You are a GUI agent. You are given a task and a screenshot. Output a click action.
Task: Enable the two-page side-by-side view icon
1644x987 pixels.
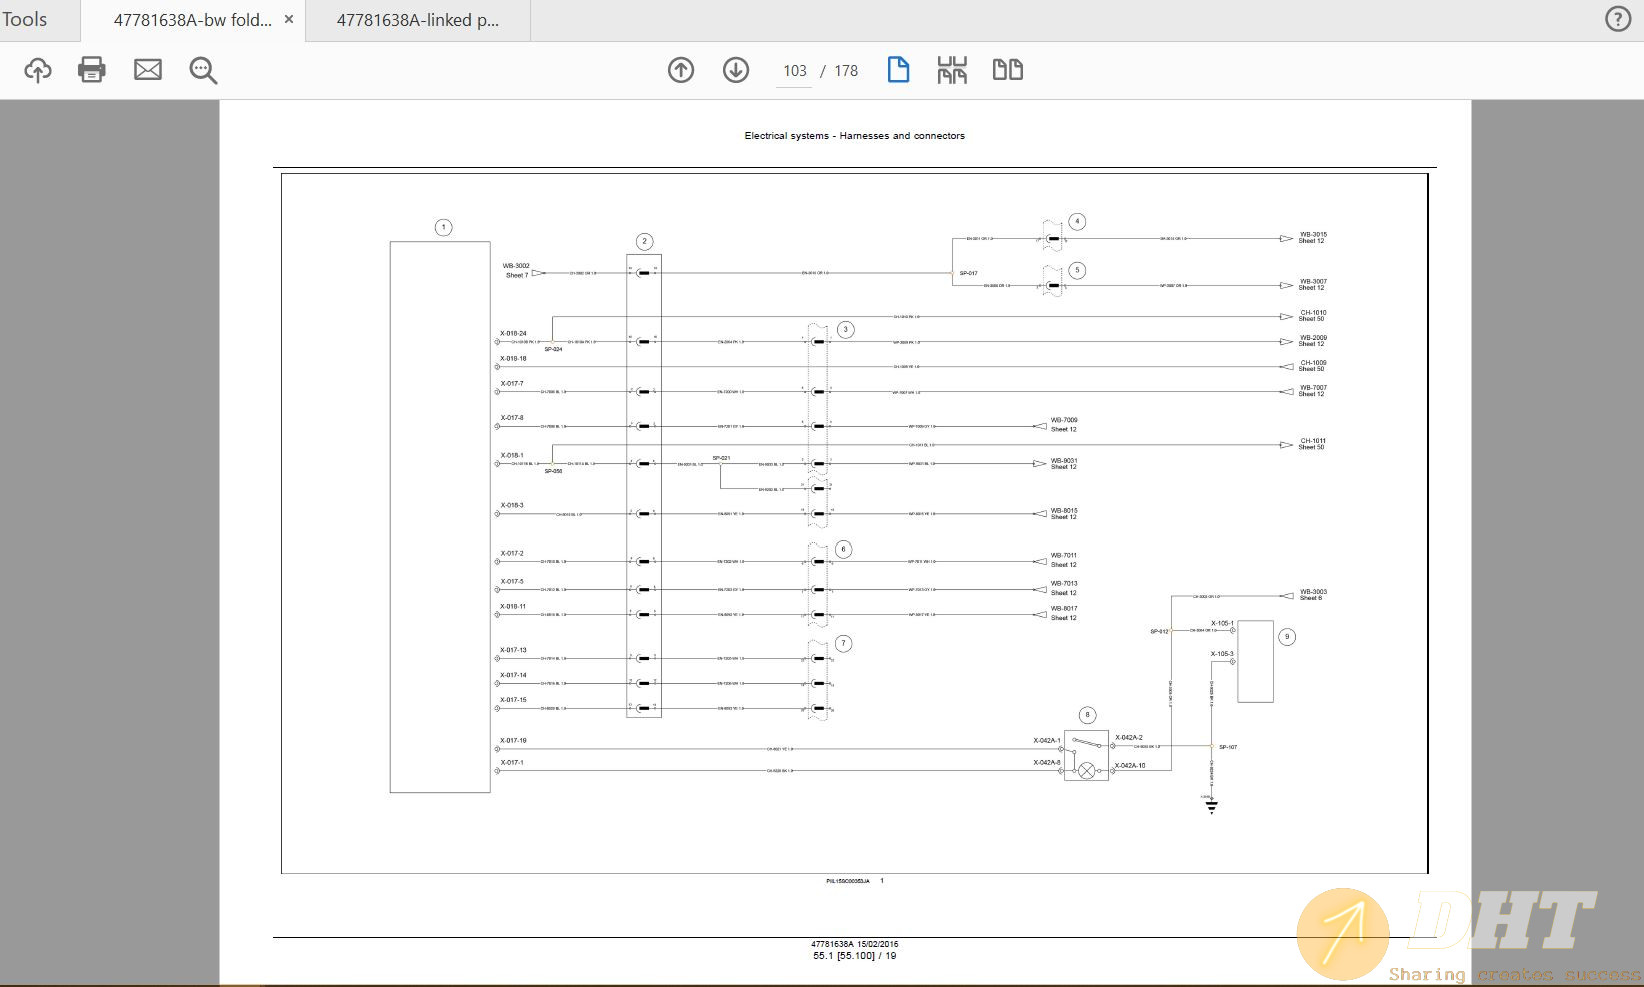point(1007,70)
